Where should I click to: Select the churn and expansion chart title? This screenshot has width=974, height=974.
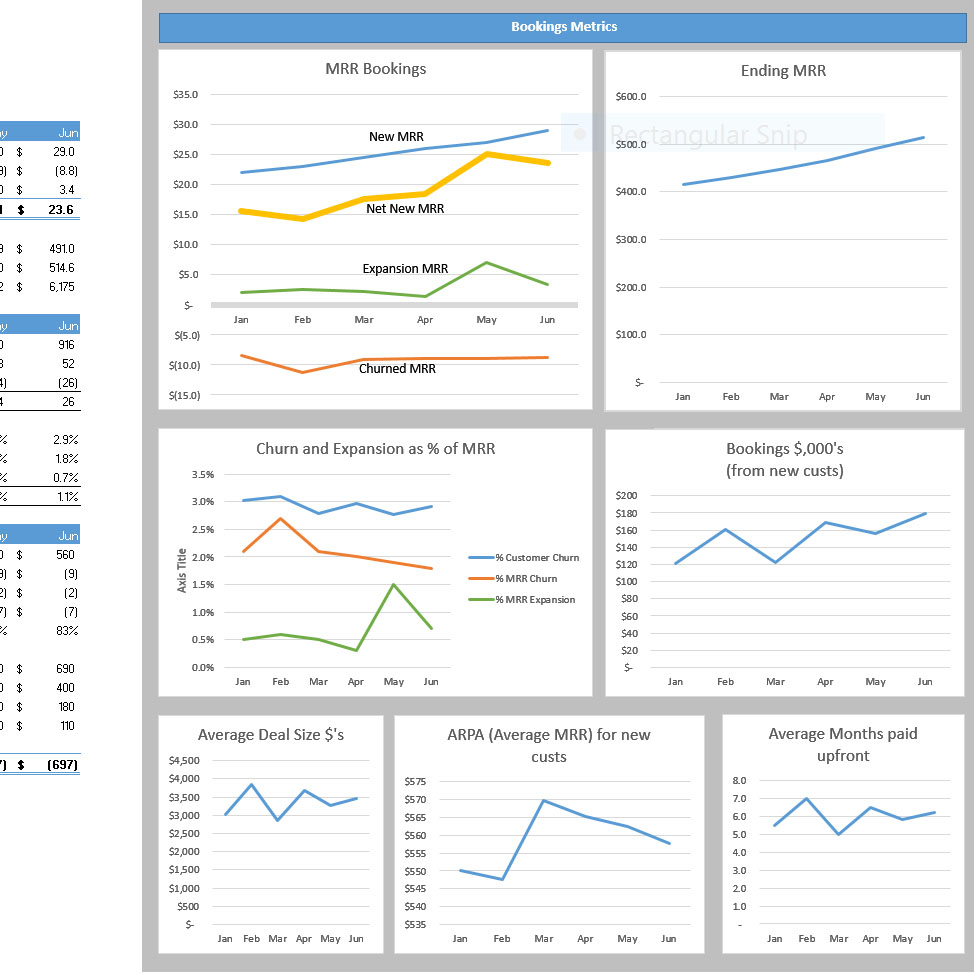coord(375,449)
